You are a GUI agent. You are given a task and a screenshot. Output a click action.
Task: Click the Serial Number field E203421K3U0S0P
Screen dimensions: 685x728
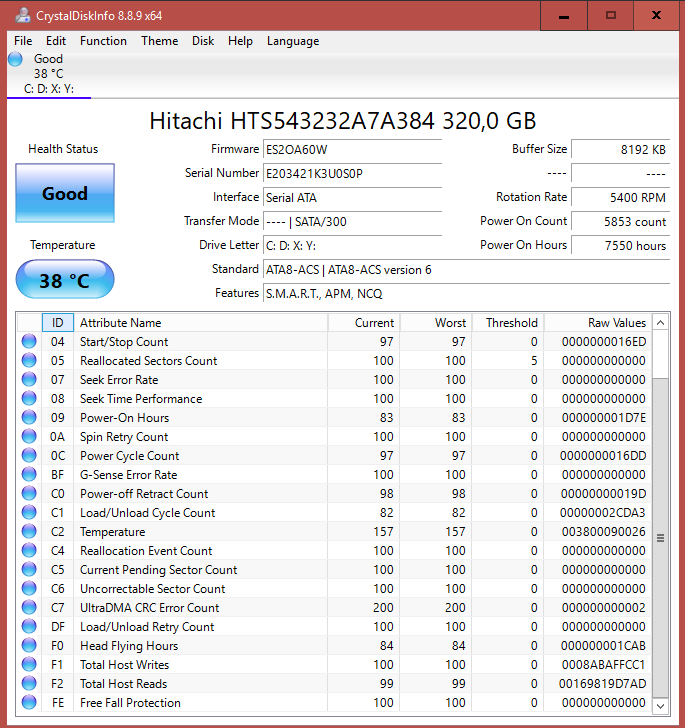352,174
